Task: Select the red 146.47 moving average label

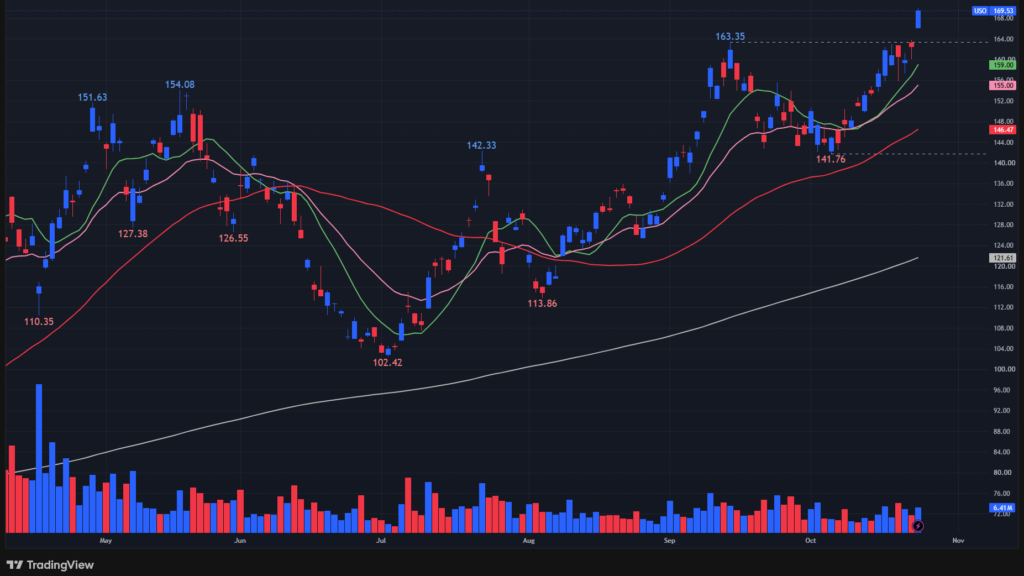Action: (1002, 130)
